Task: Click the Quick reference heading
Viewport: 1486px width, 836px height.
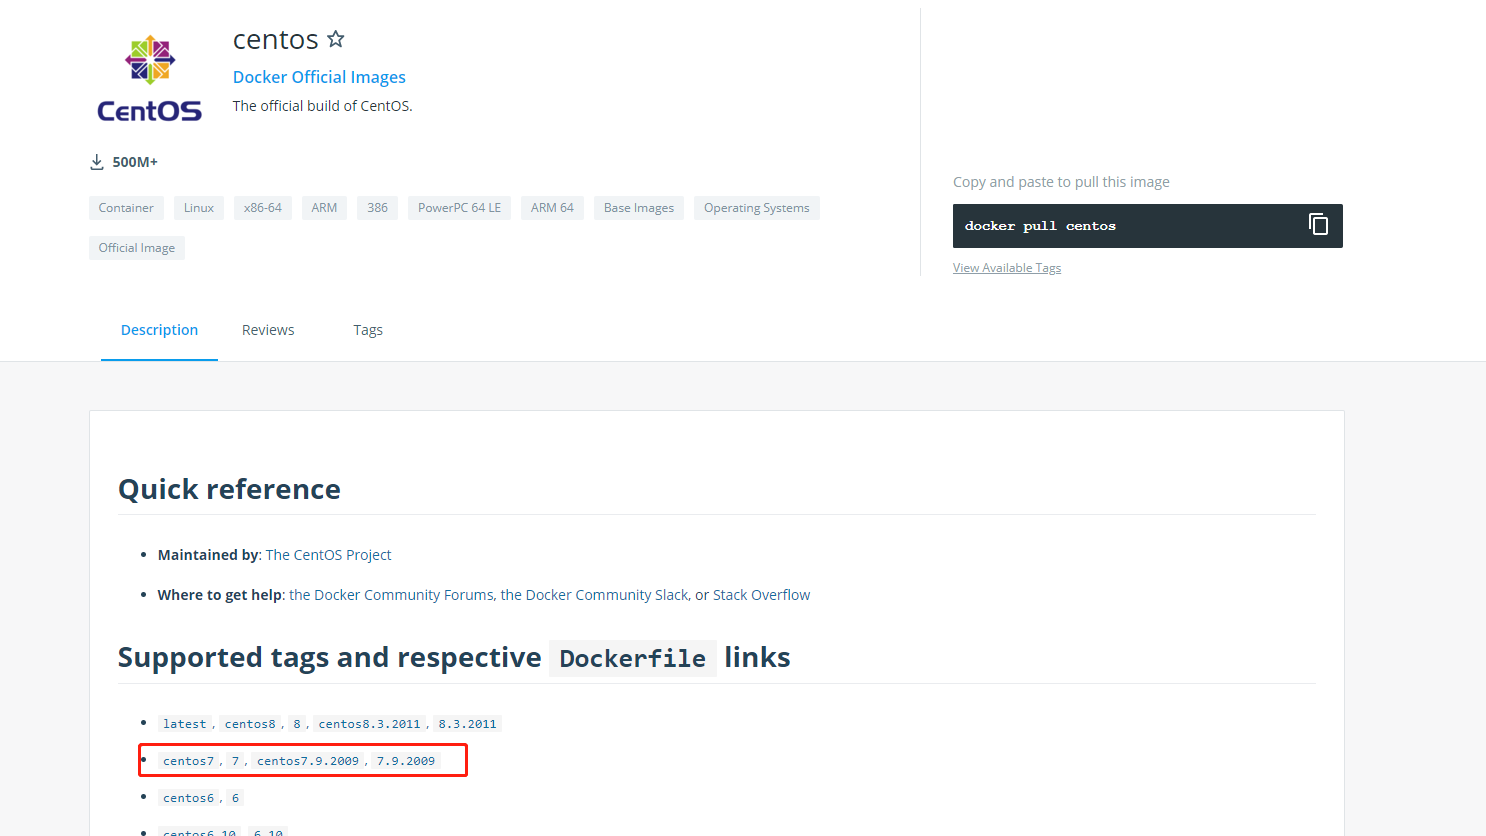Action: [x=229, y=489]
